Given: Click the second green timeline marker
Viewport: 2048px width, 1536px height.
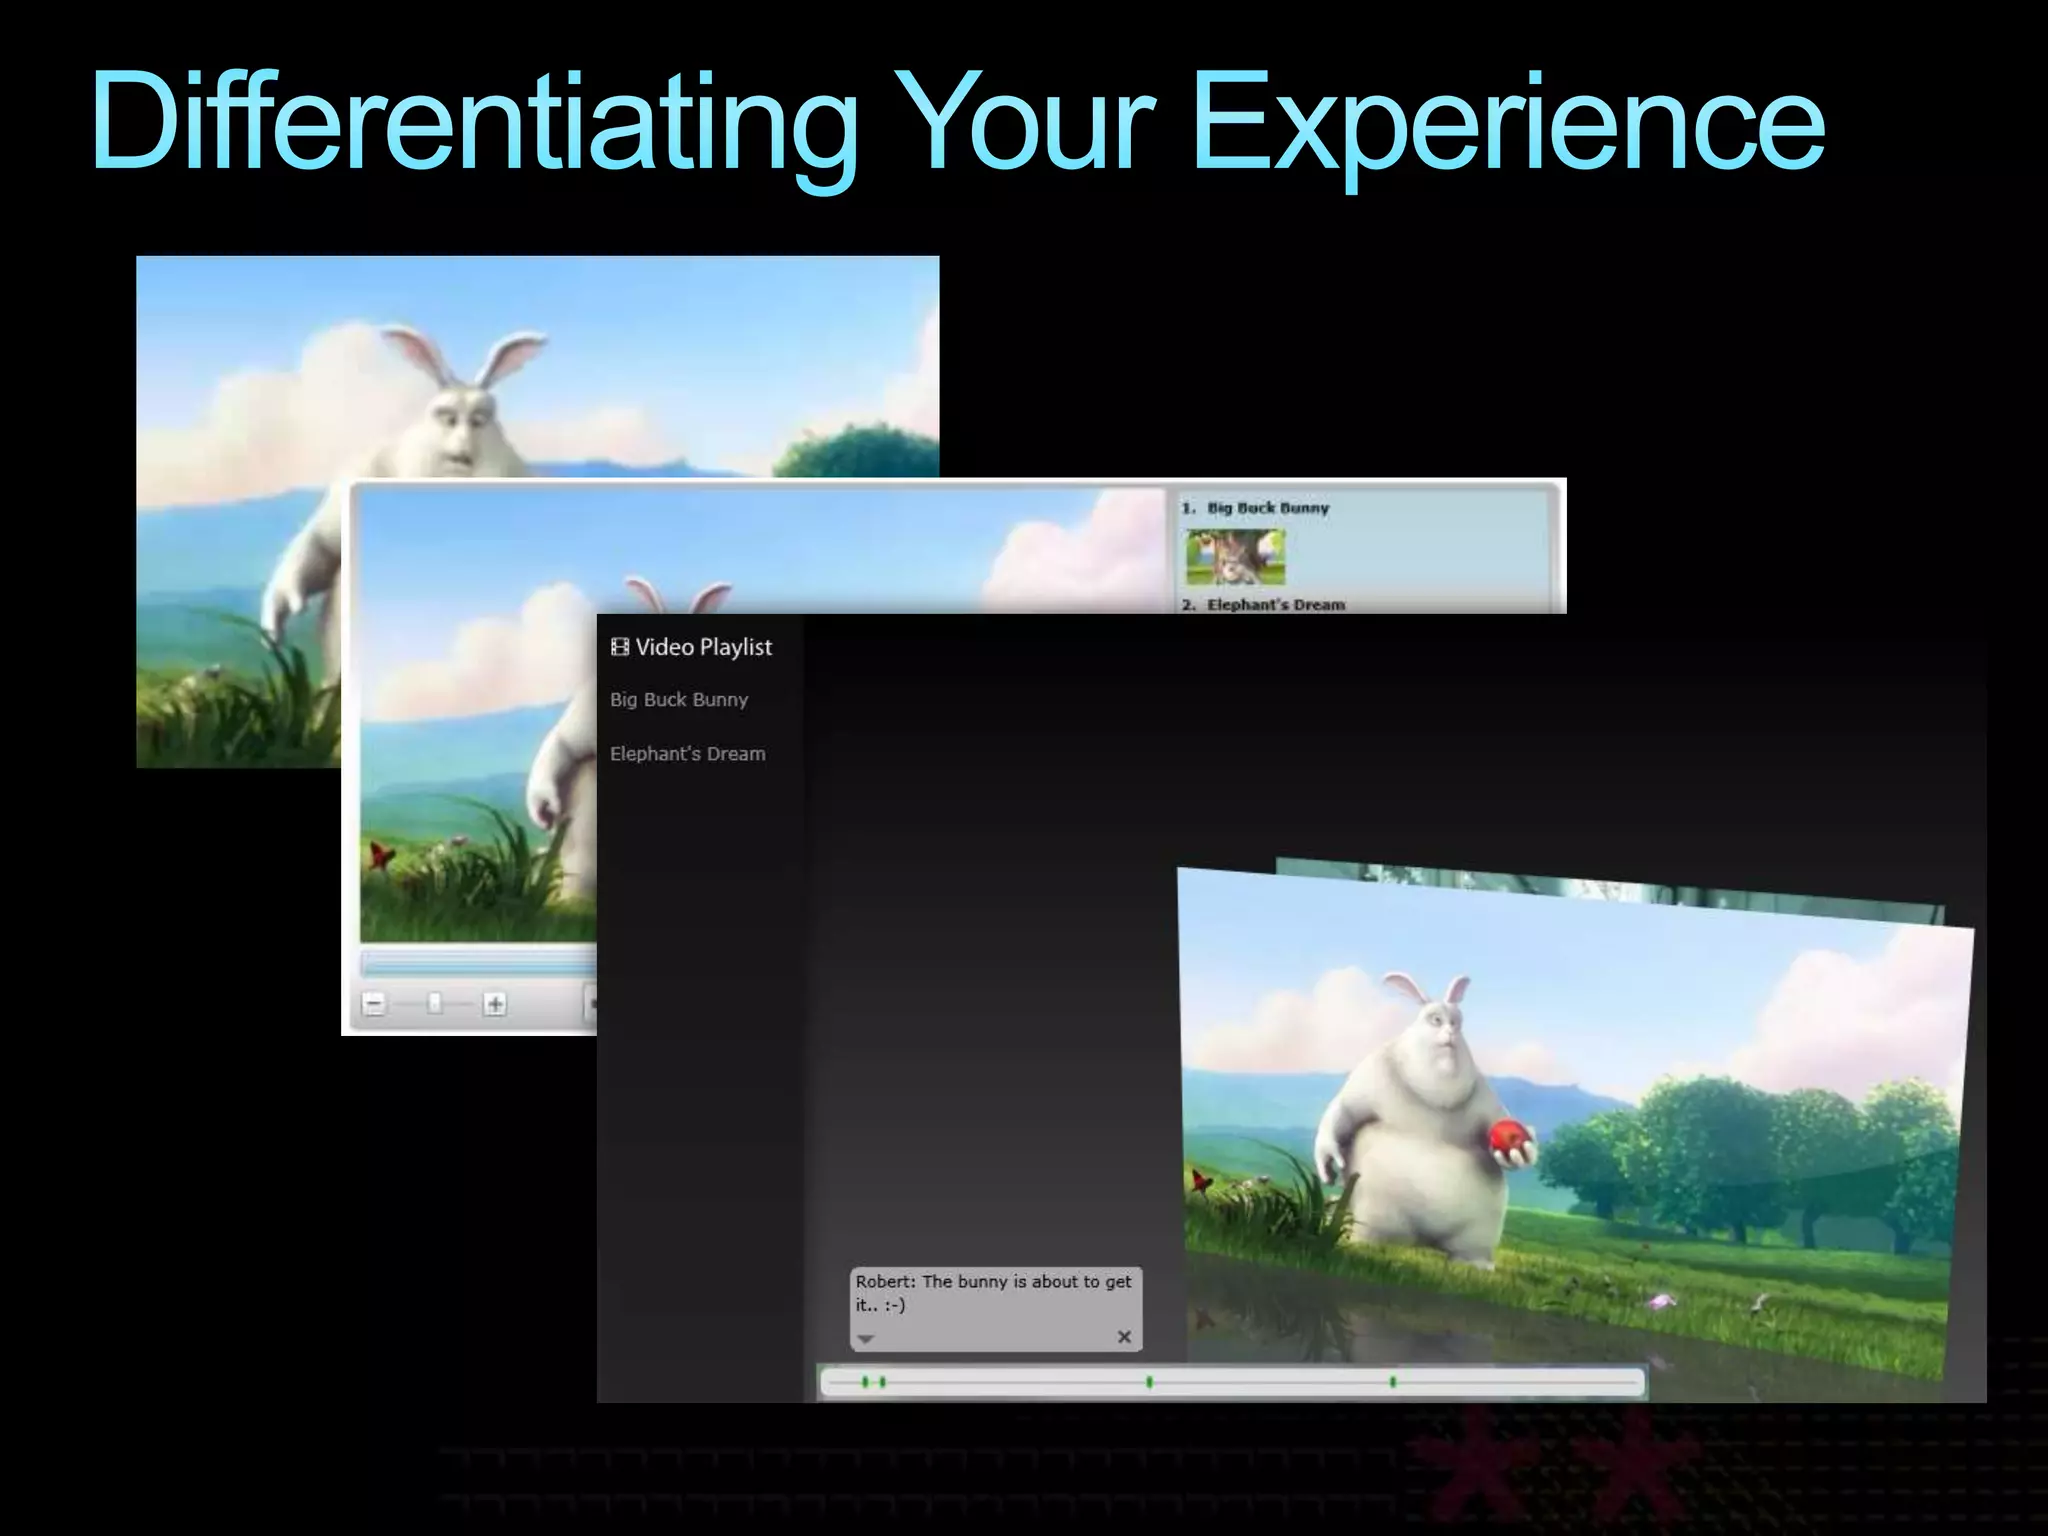Looking at the screenshot, I should click(882, 1382).
